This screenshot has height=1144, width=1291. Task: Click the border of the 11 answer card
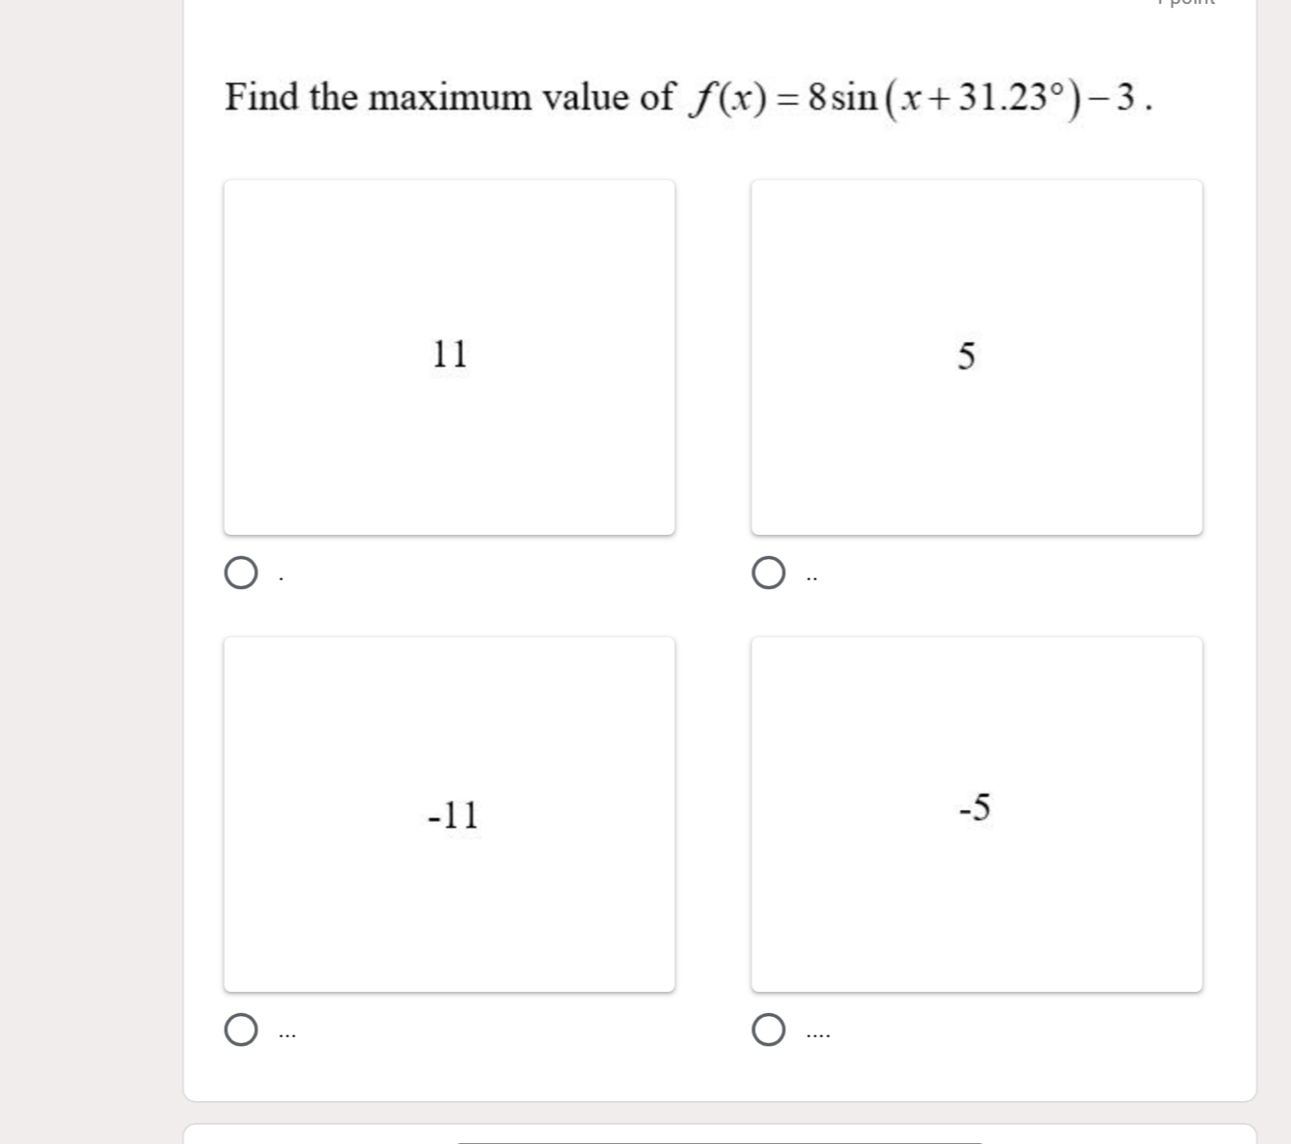tap(449, 182)
